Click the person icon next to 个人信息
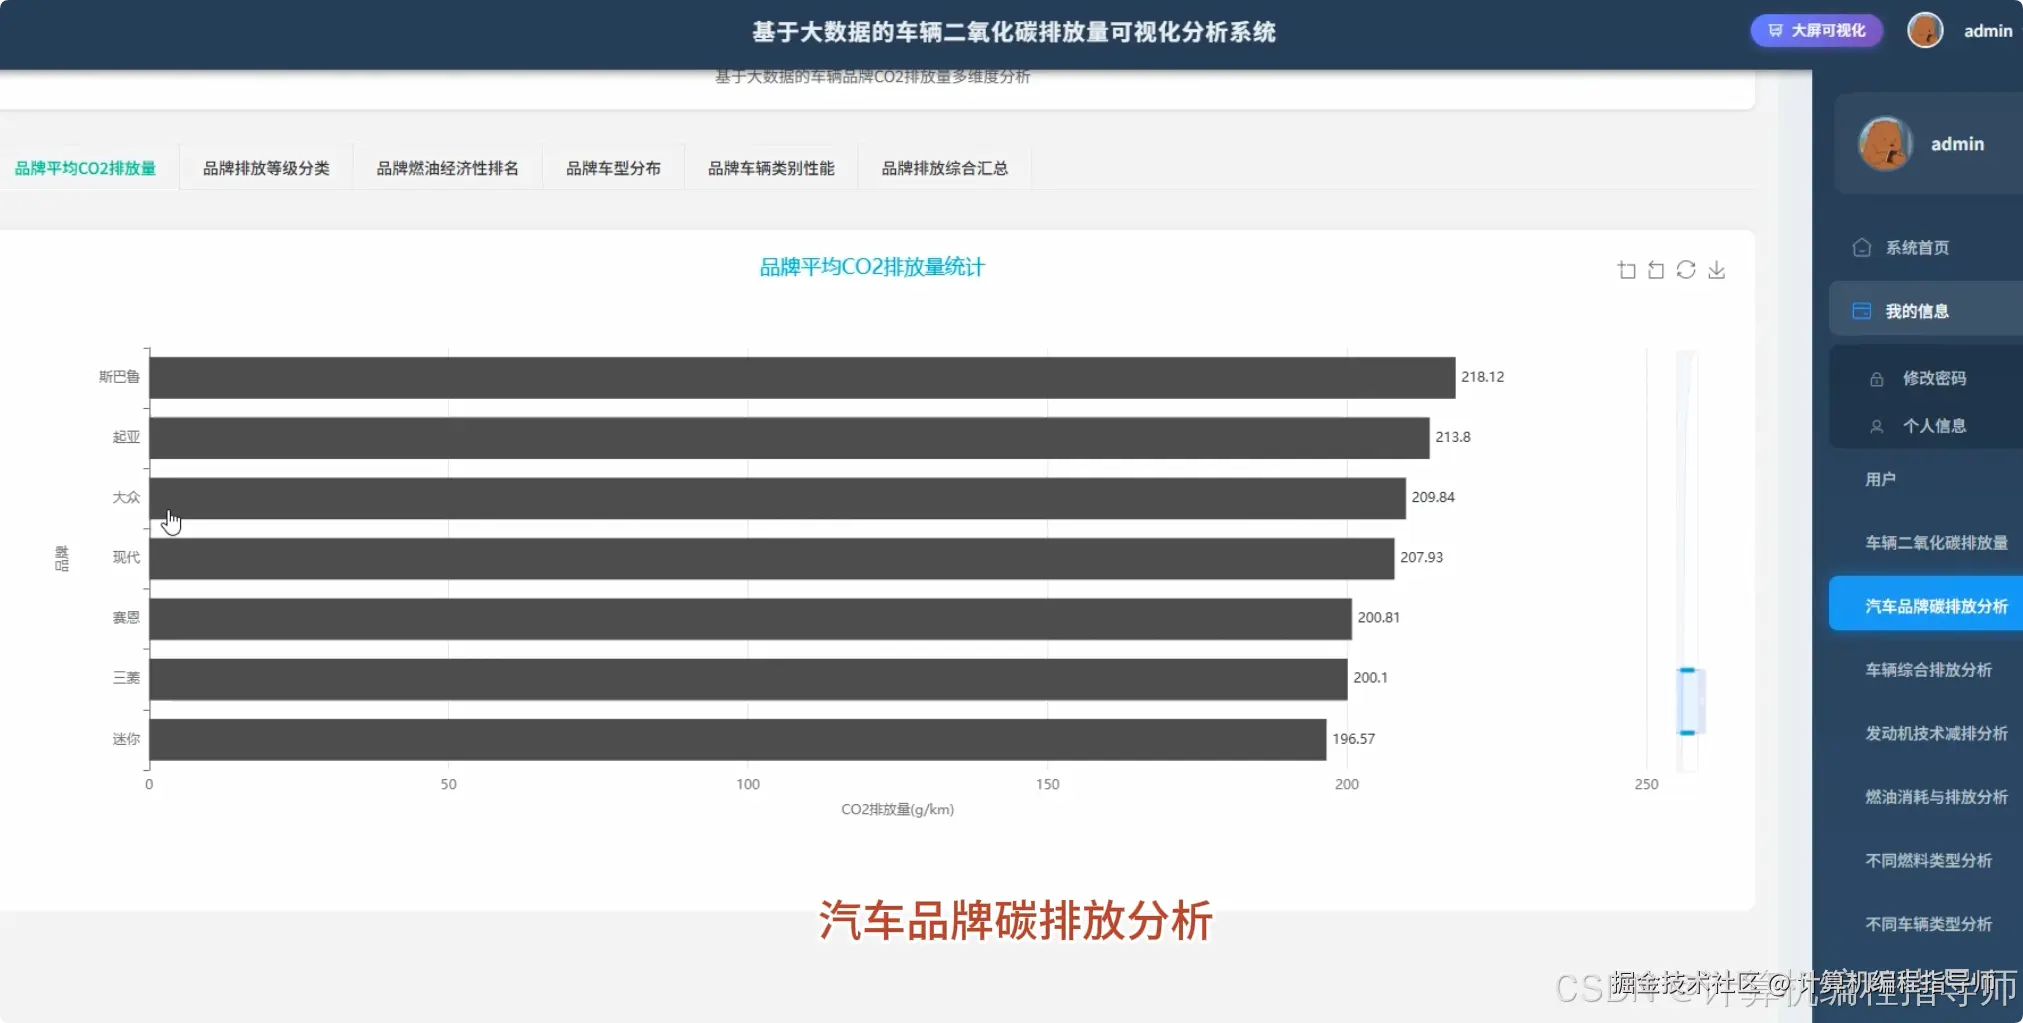Image resolution: width=2023 pixels, height=1023 pixels. click(1877, 425)
